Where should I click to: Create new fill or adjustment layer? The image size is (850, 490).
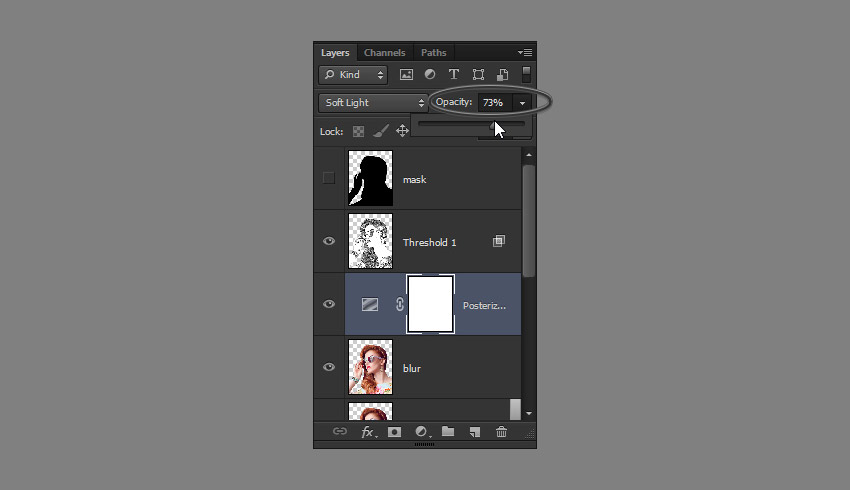click(x=422, y=431)
